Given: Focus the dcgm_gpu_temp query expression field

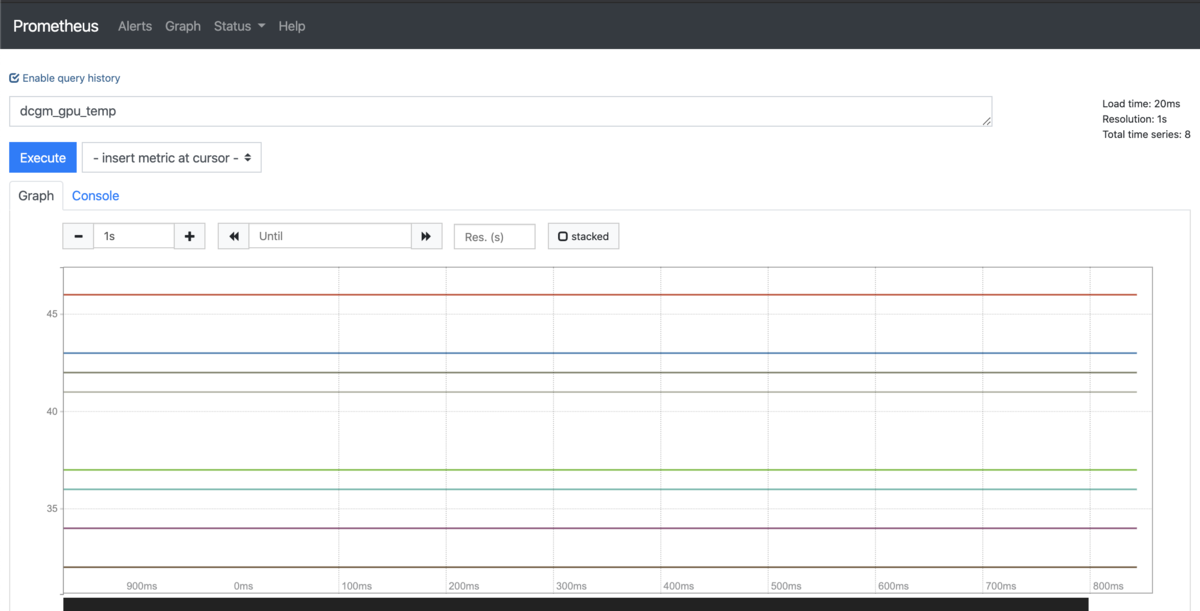Looking at the screenshot, I should pyautogui.click(x=501, y=111).
